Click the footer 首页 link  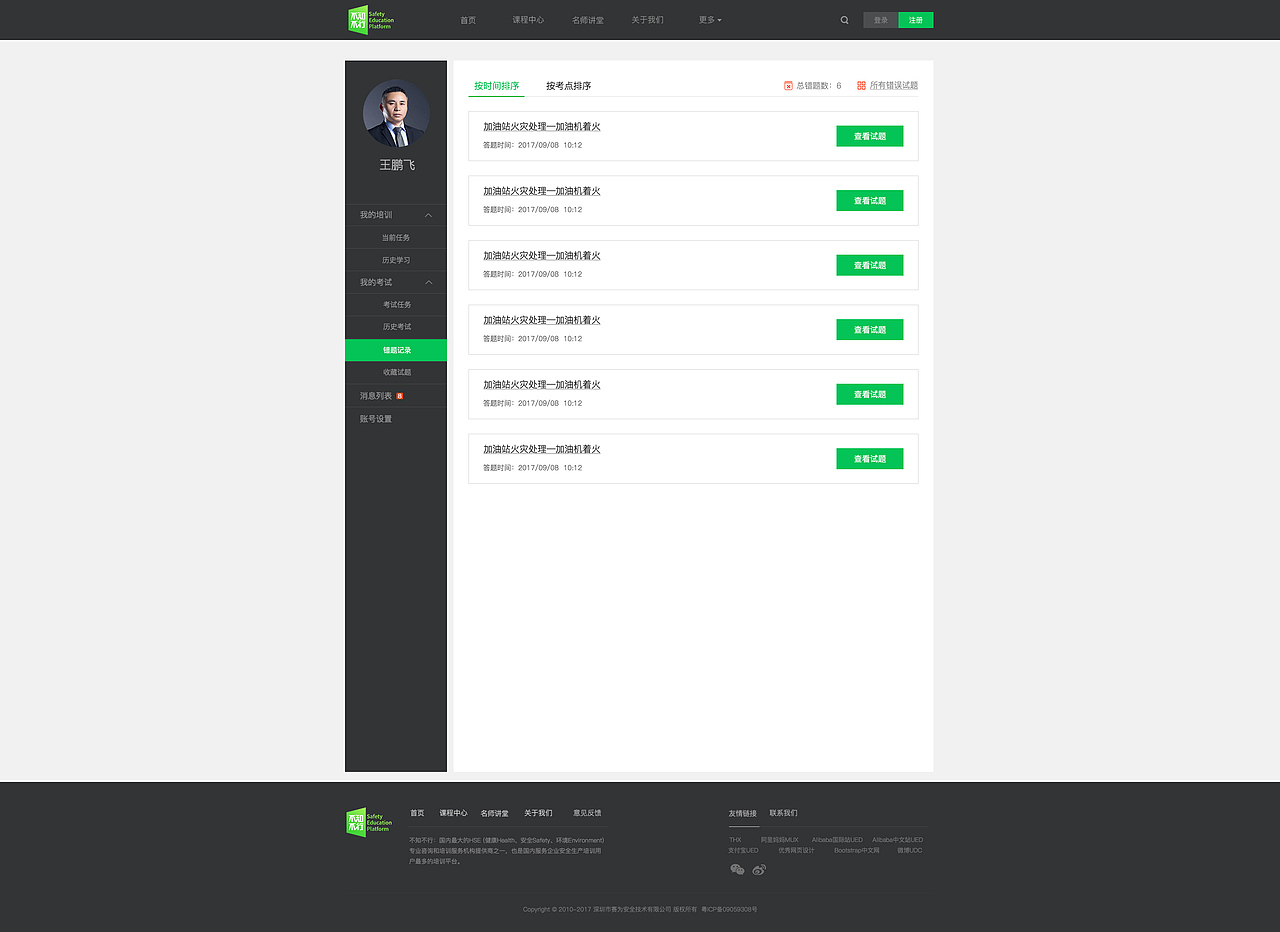[x=417, y=813]
